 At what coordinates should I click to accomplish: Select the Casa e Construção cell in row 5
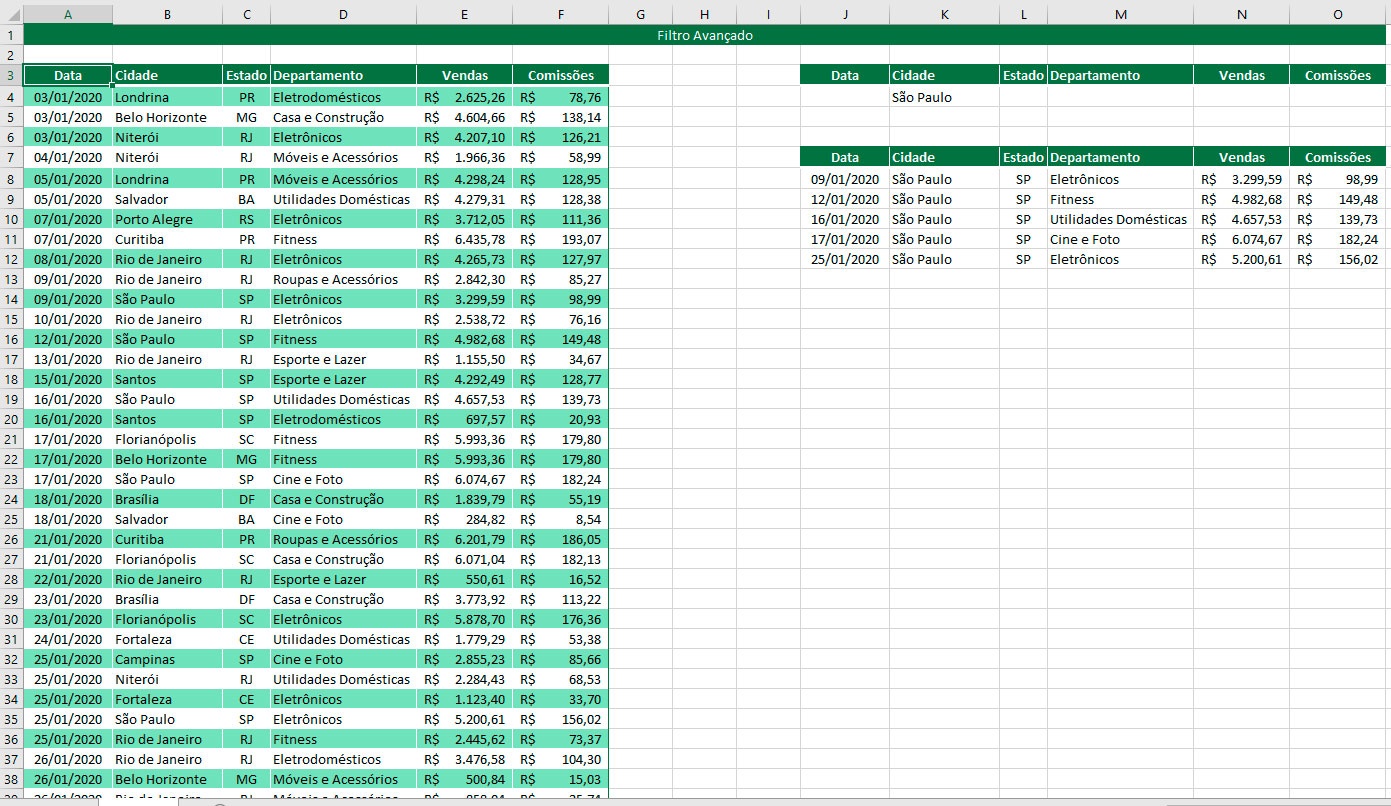343,117
